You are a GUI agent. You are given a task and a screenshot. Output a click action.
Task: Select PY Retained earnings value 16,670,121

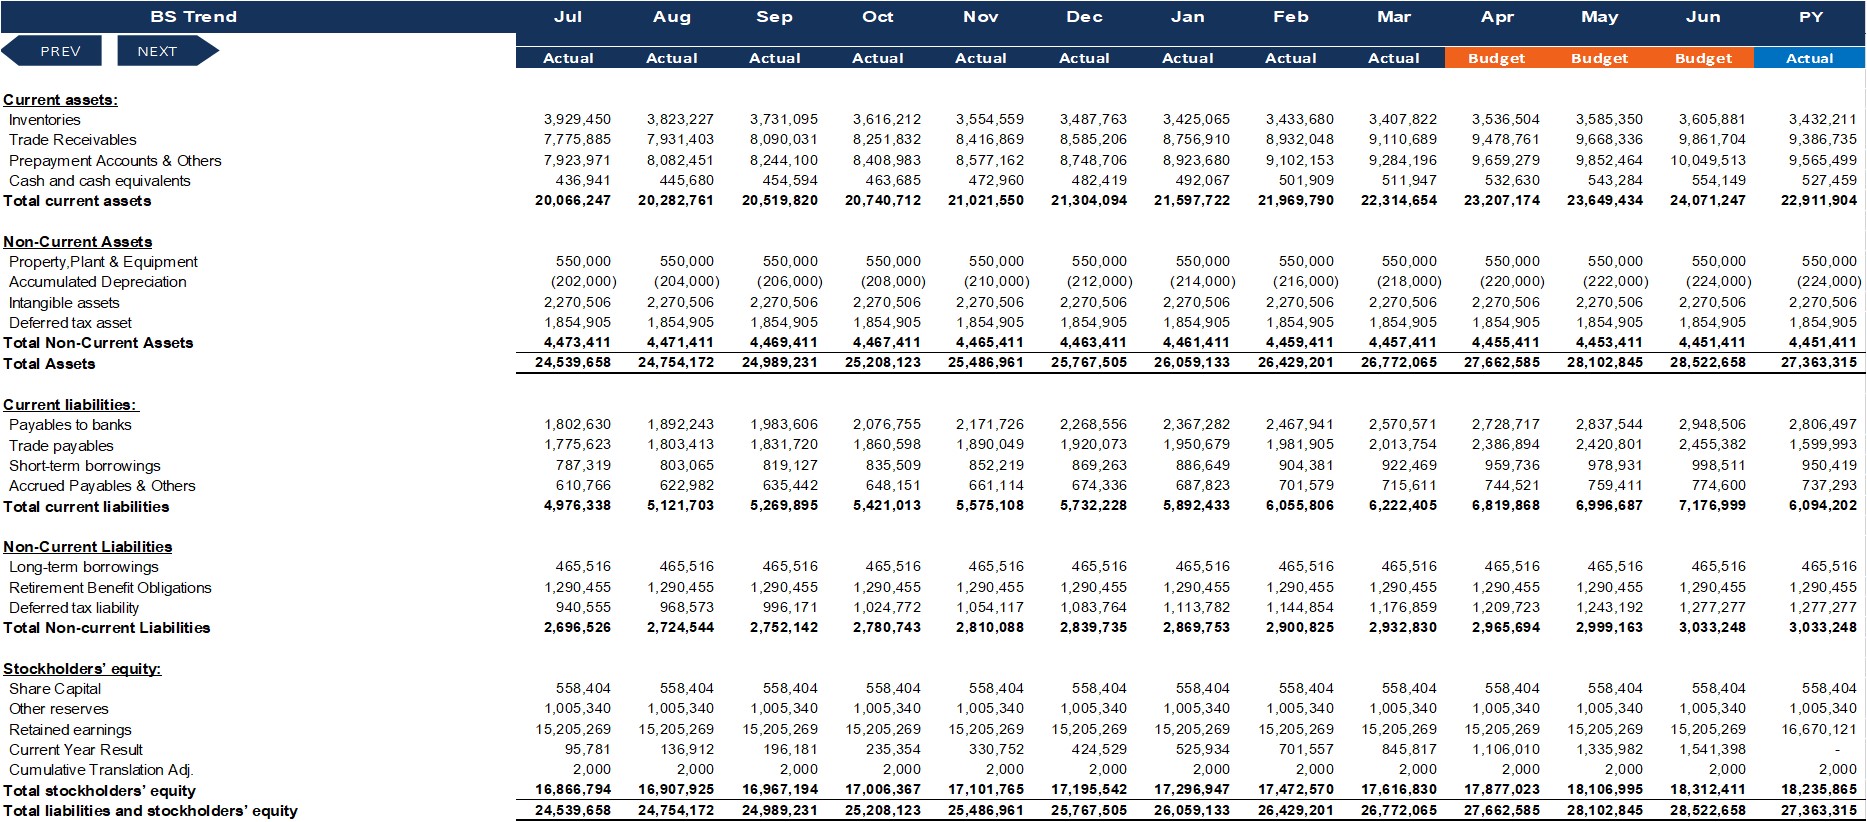point(1819,729)
